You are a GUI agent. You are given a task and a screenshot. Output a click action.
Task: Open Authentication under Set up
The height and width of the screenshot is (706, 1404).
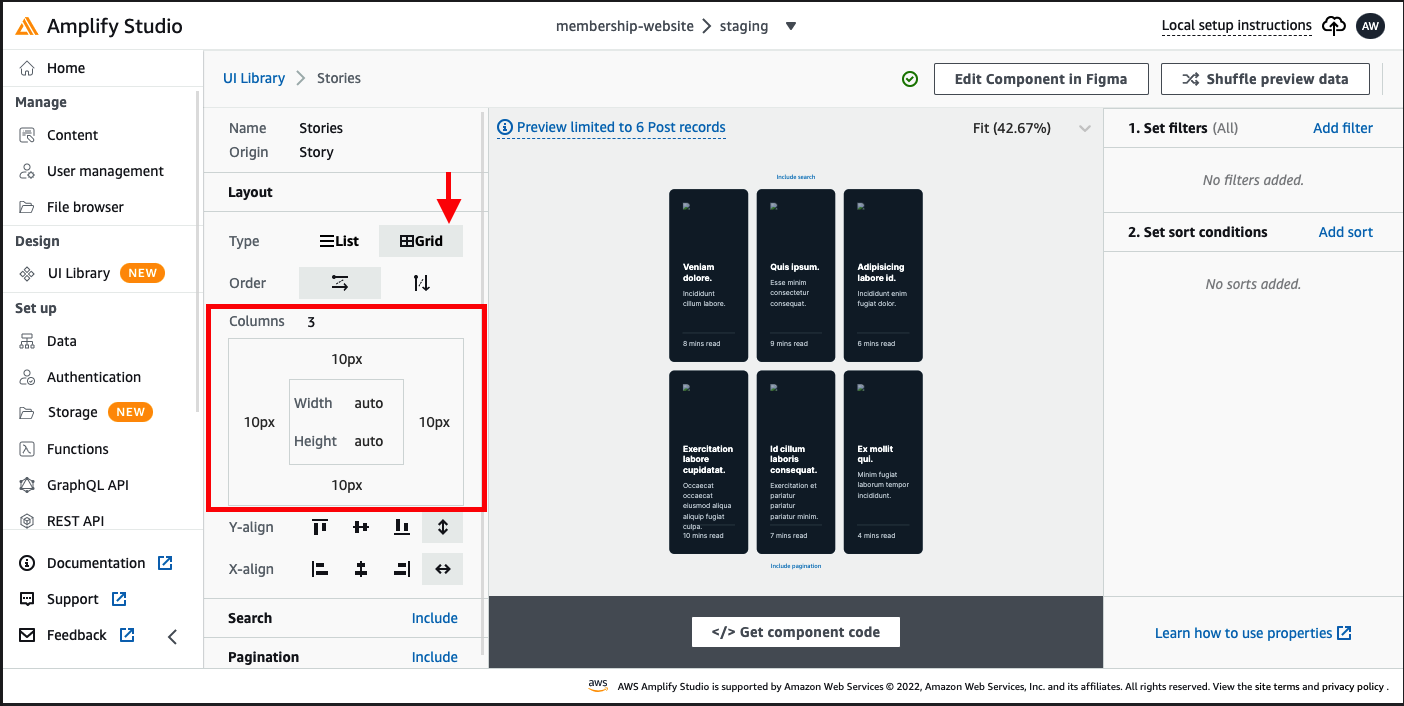94,377
